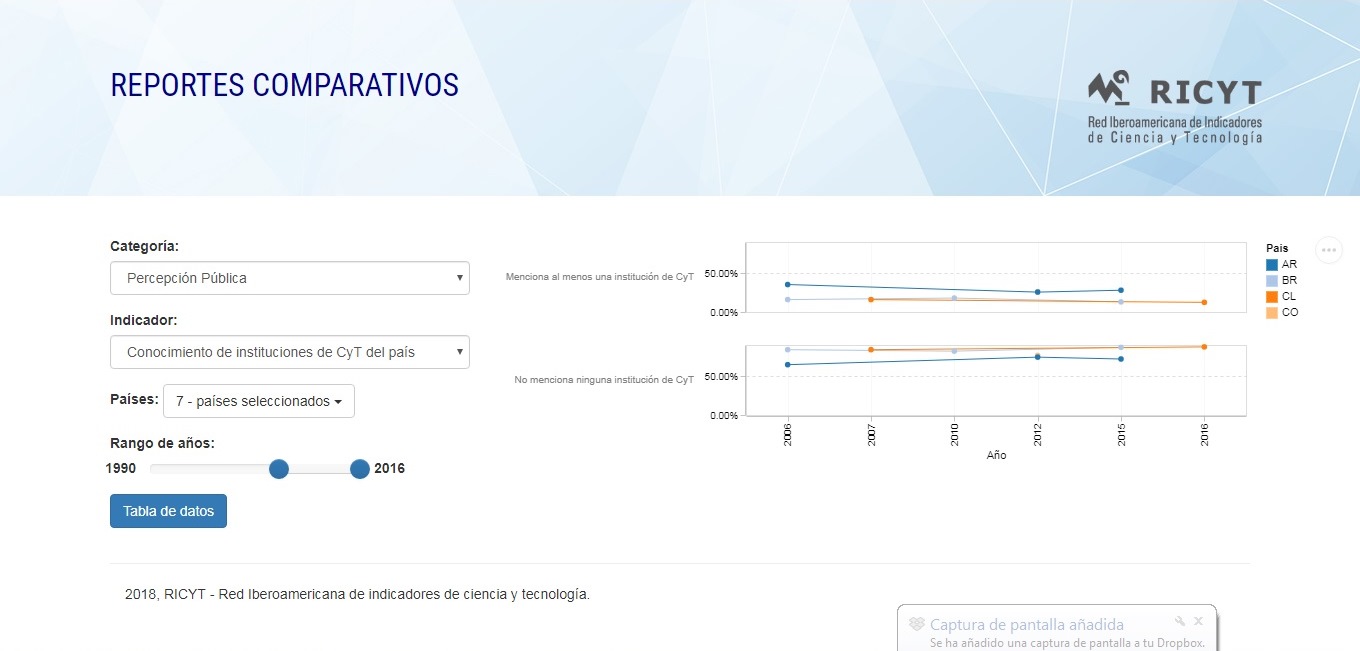This screenshot has width=1360, height=651.
Task: Open the chart actions ellipsis menu
Action: [1328, 250]
